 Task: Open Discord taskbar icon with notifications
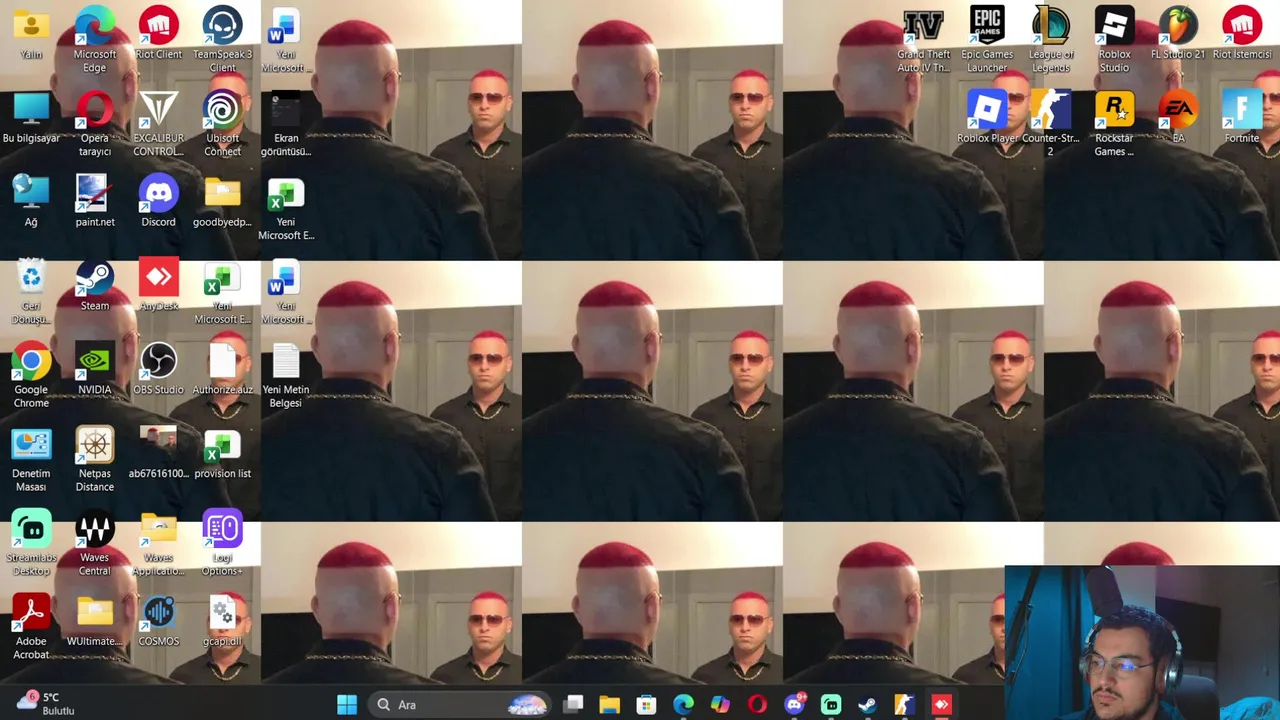click(x=794, y=705)
